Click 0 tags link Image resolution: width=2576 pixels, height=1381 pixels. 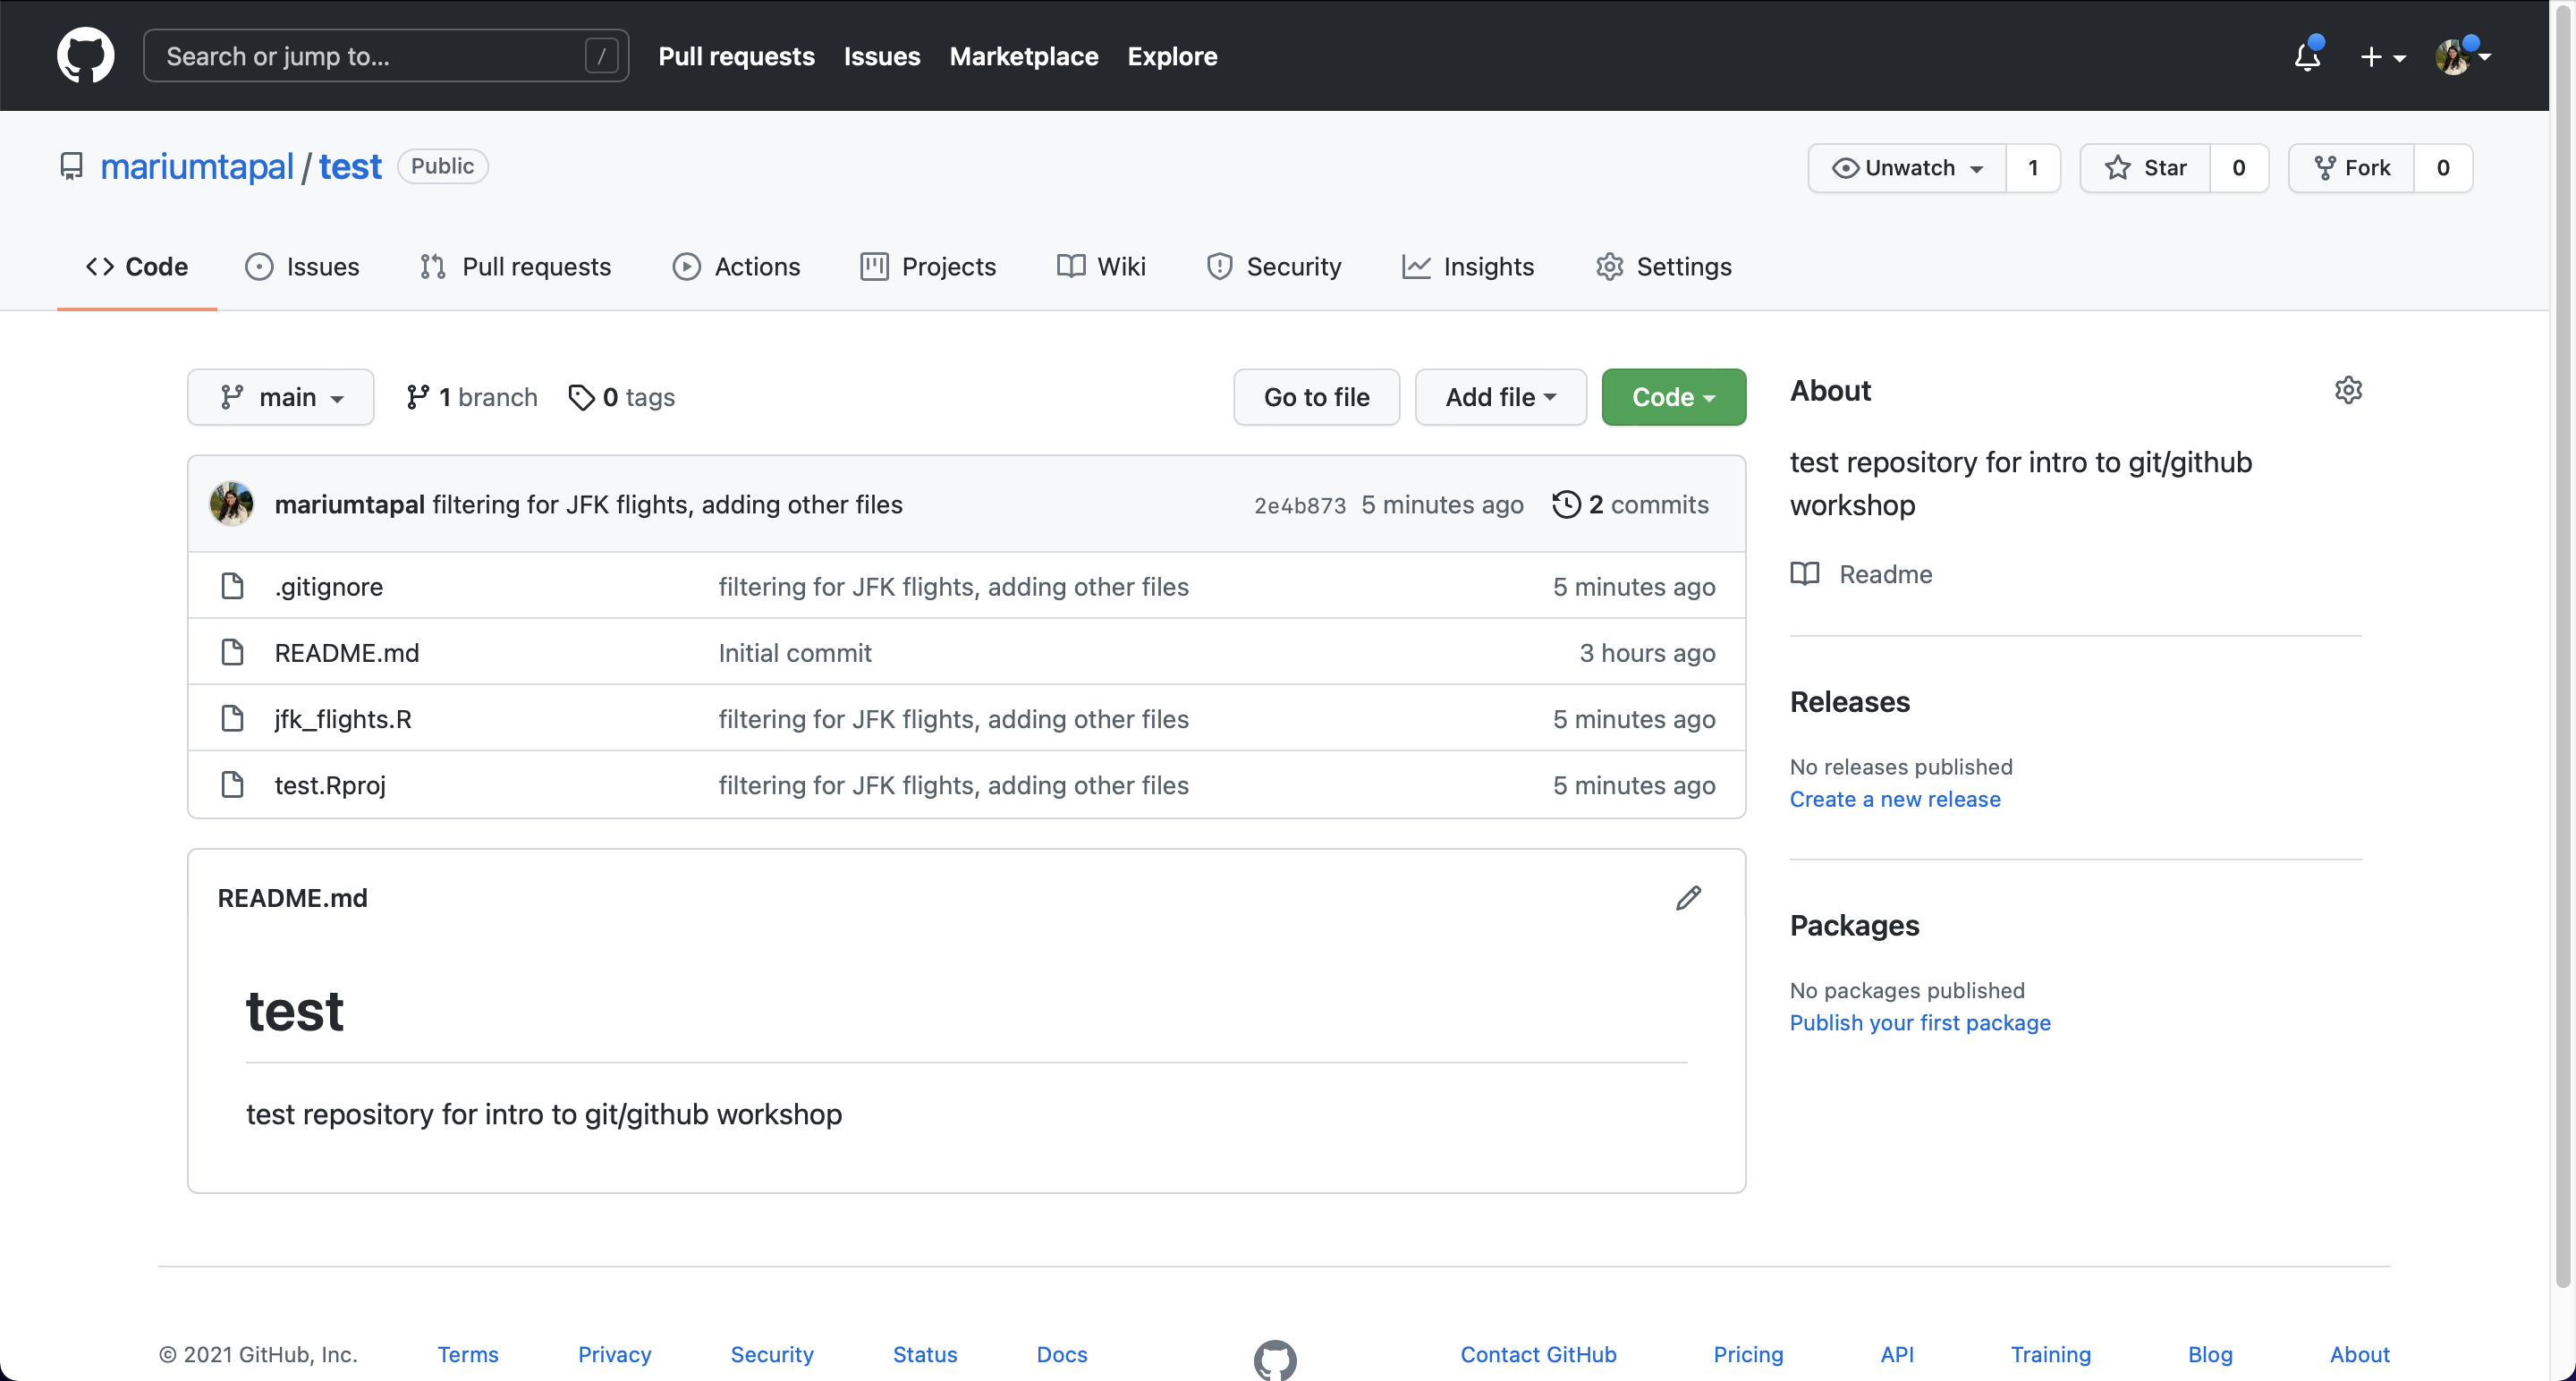(x=621, y=397)
